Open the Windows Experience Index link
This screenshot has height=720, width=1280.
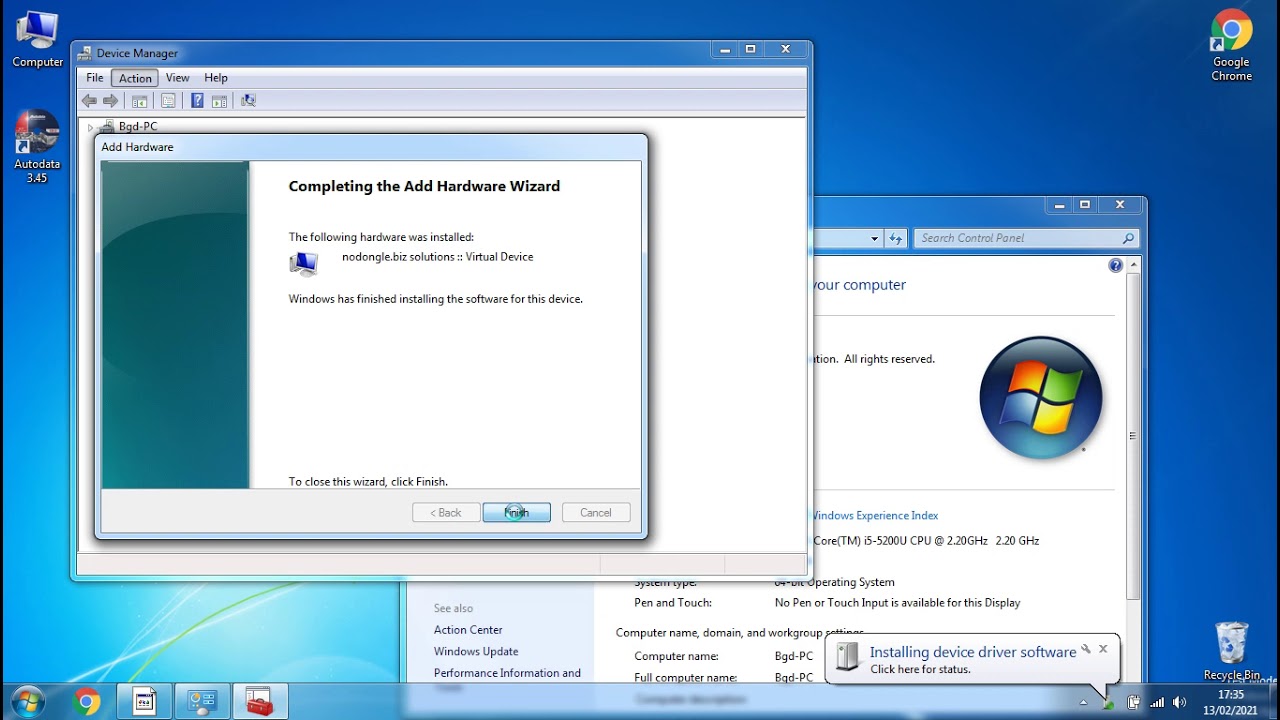pos(875,516)
